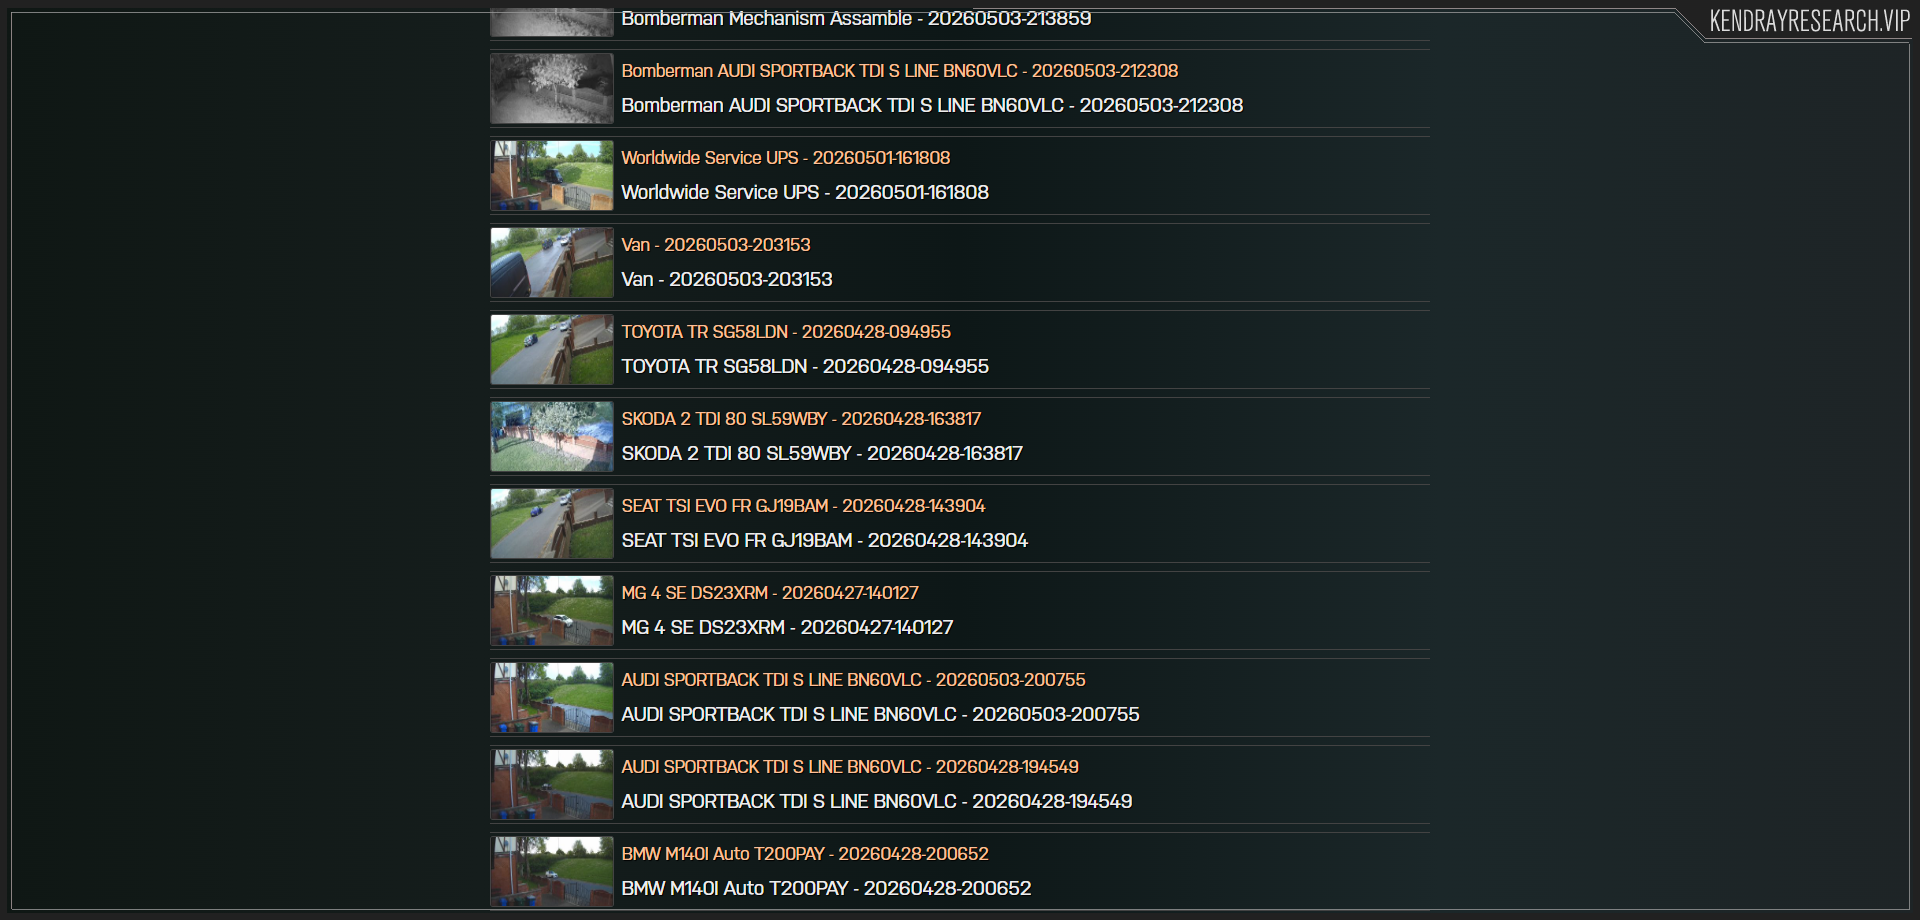Go to KENDRAYRESEARCH.VIP site logo
Screen dimensions: 1920x920
pyautogui.click(x=1809, y=21)
